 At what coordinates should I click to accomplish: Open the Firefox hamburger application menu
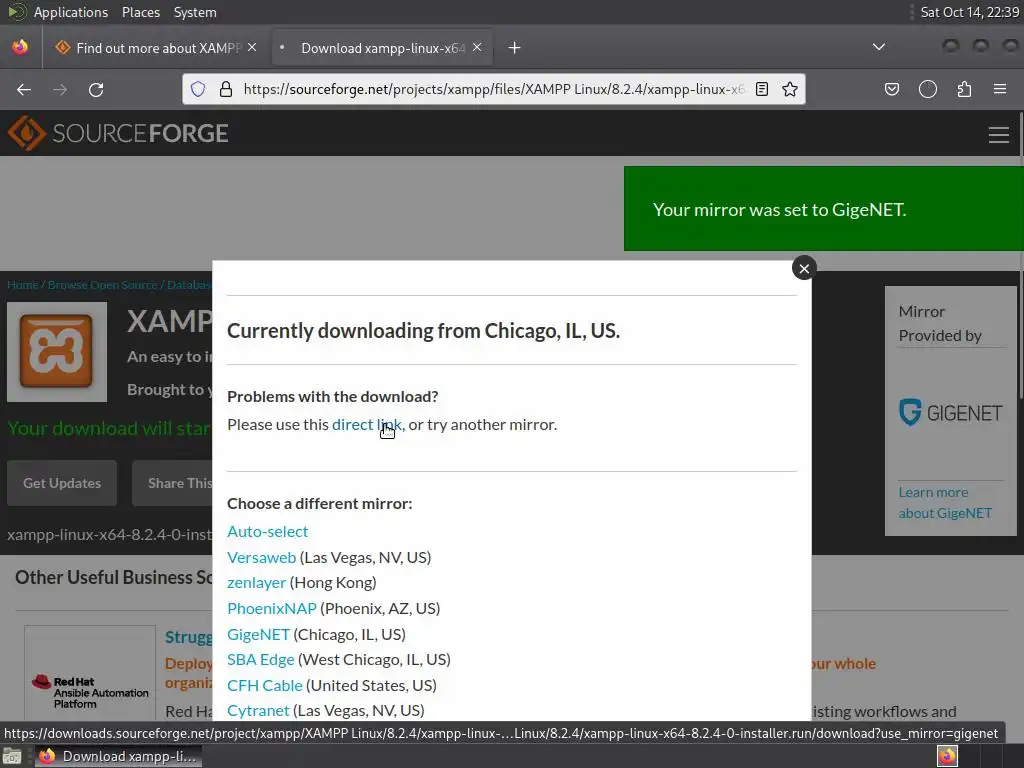[1000, 89]
